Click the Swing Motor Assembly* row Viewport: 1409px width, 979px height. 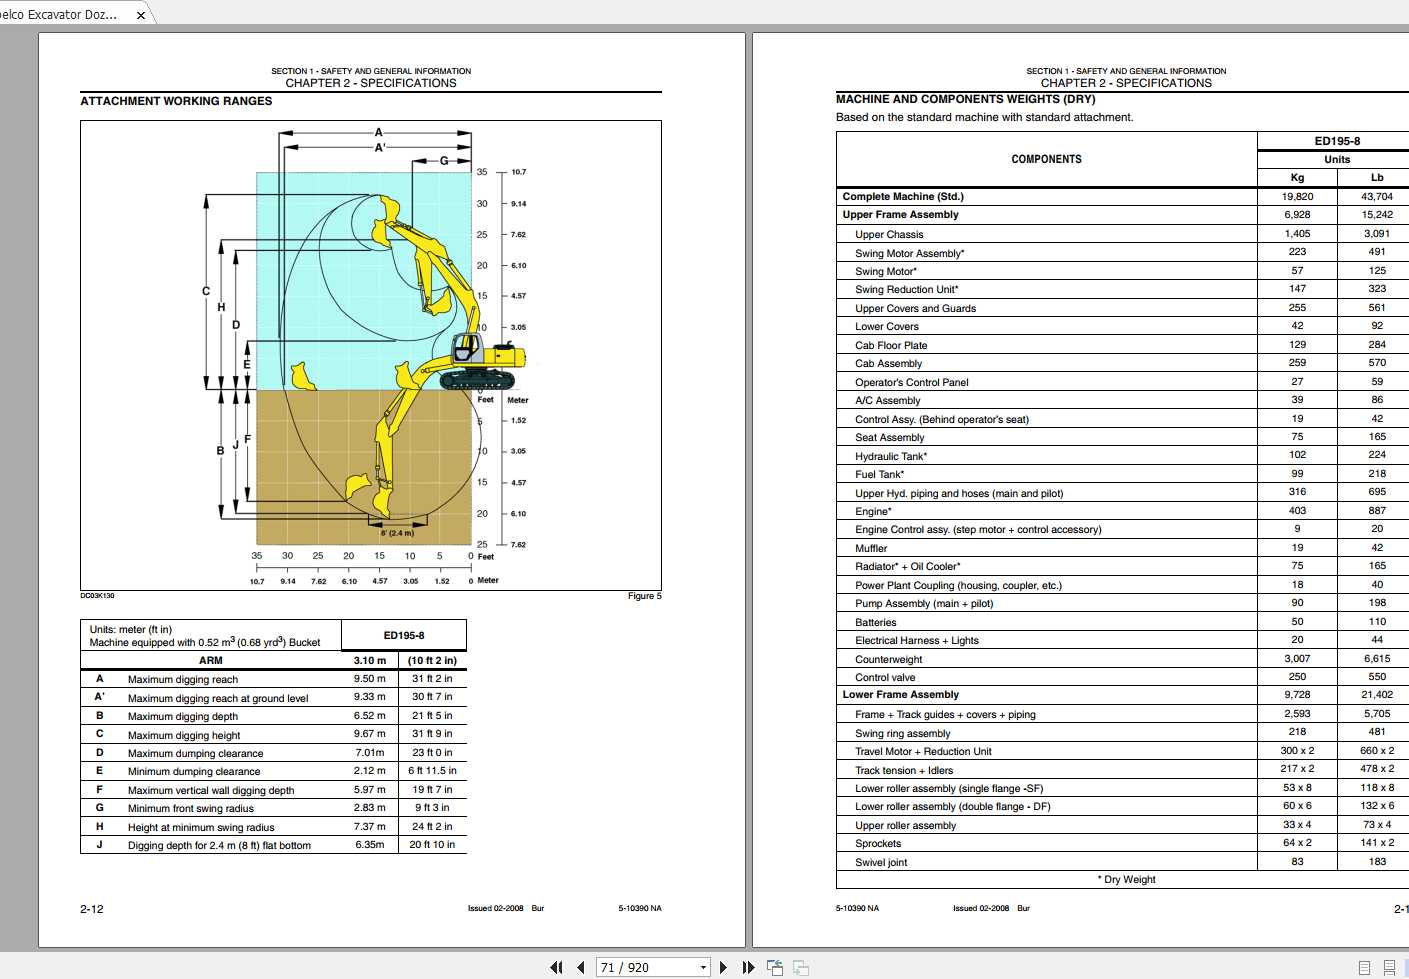tap(1122, 253)
